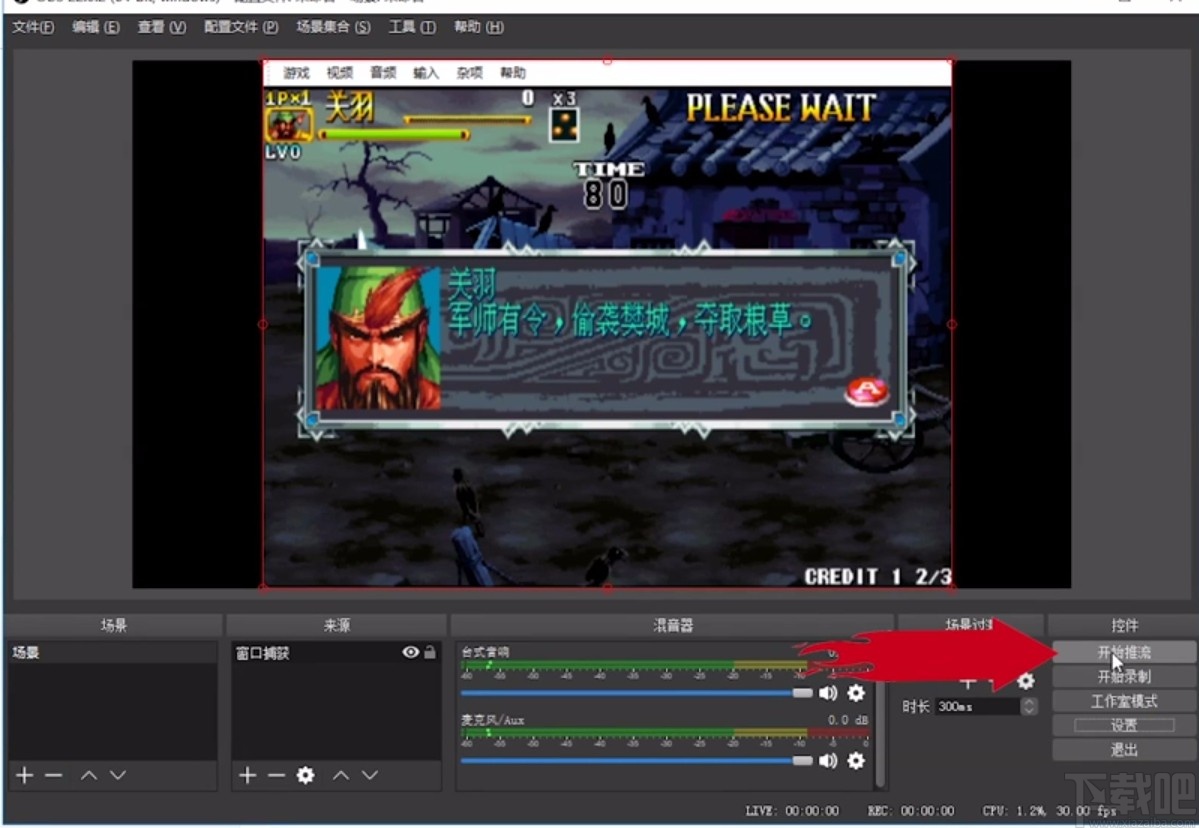The width and height of the screenshot is (1199, 828).
Task: Open the 配置文件(P) menu
Action: click(241, 27)
